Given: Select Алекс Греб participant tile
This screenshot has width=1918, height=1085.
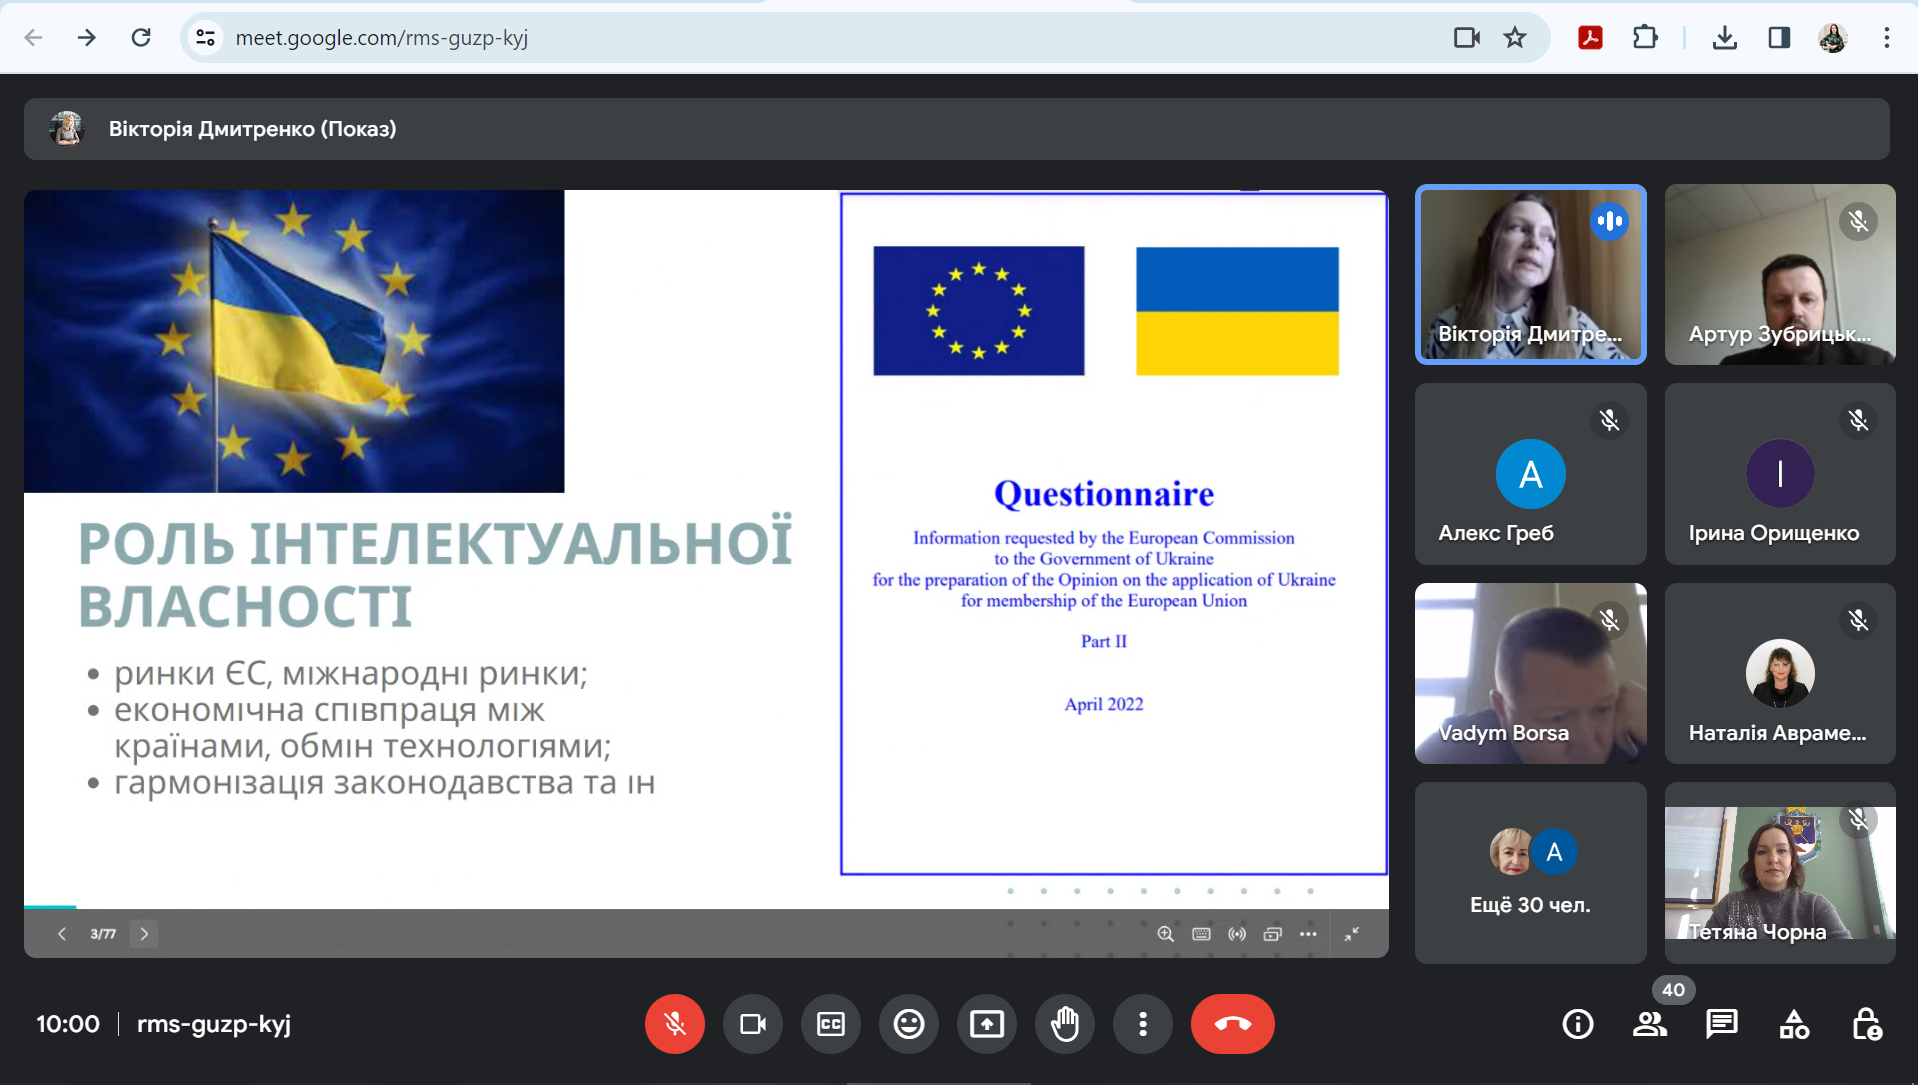Looking at the screenshot, I should click(1530, 474).
